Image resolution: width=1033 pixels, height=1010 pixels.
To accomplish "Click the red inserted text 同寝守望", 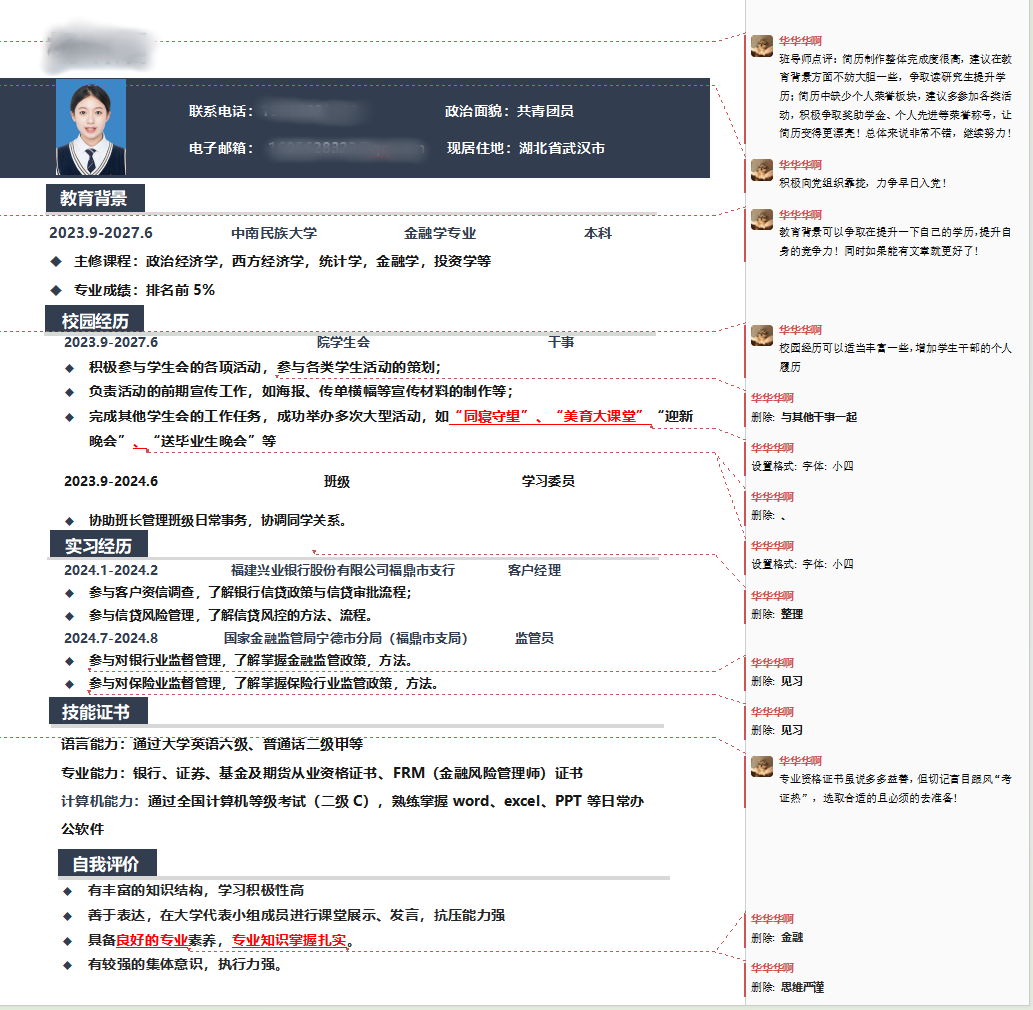I will tap(490, 417).
